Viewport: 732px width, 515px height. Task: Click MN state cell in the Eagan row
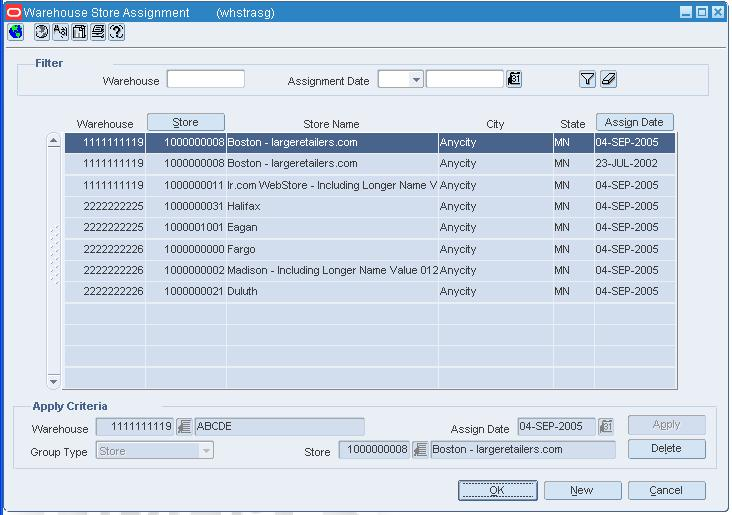pos(574,228)
